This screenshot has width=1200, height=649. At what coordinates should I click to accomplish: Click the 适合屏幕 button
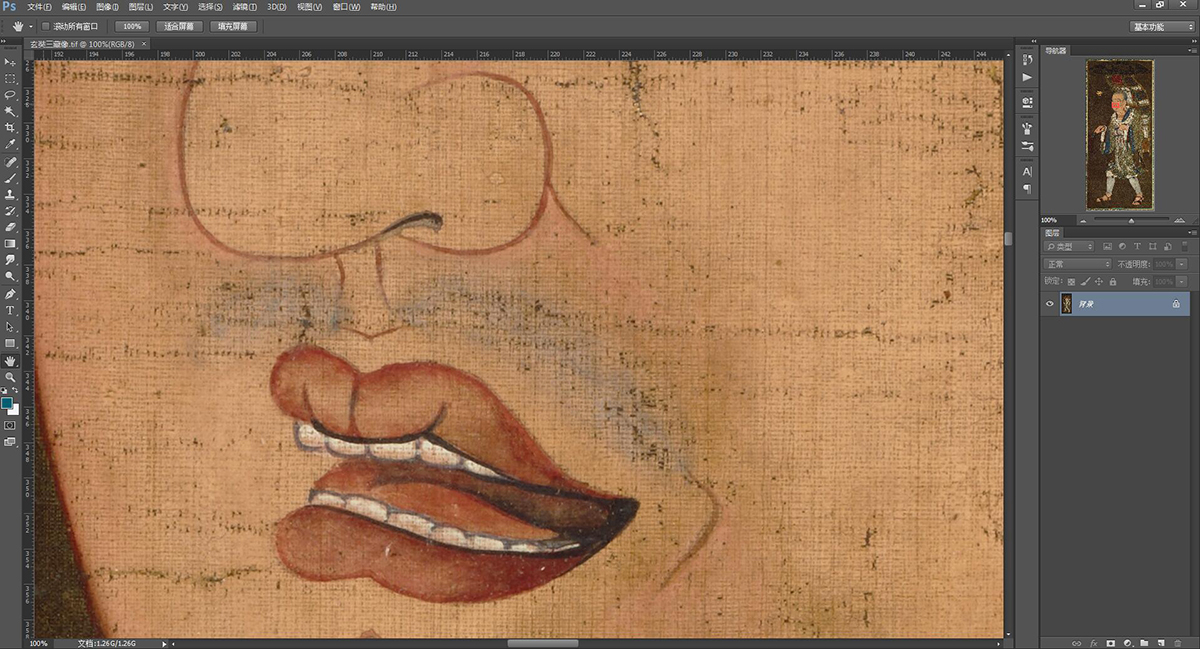click(180, 26)
